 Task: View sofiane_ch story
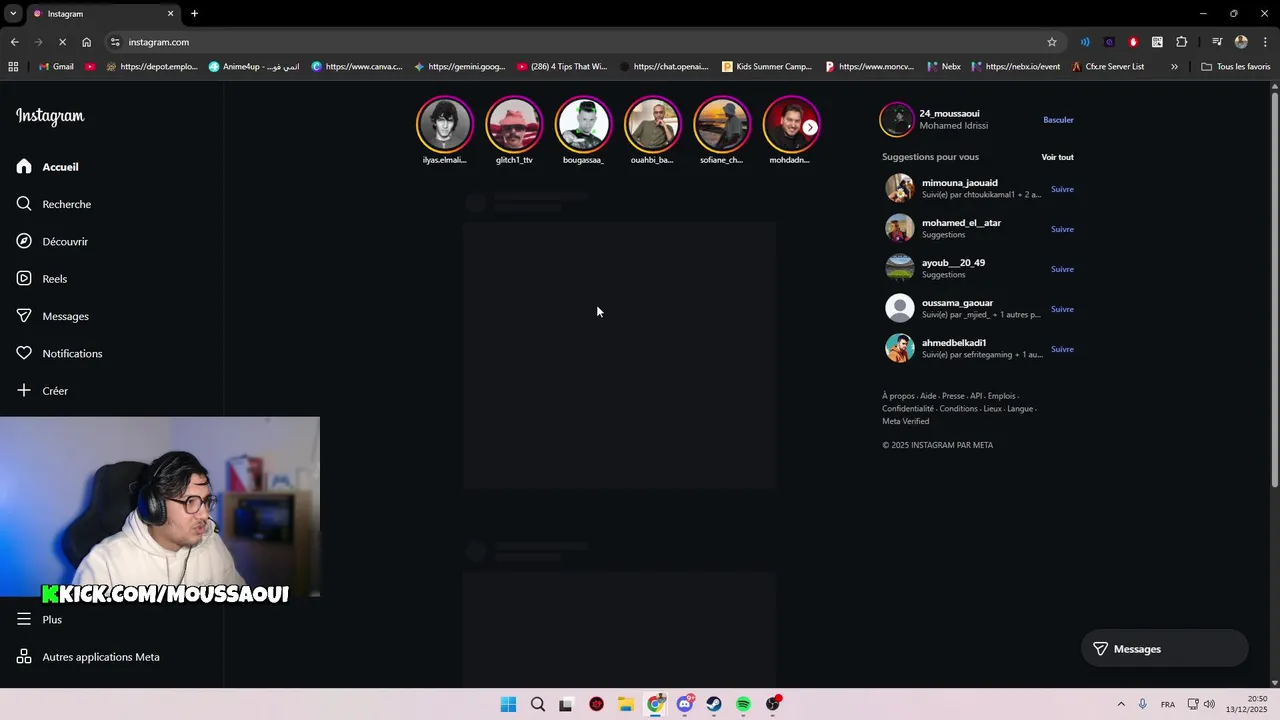pos(721,124)
